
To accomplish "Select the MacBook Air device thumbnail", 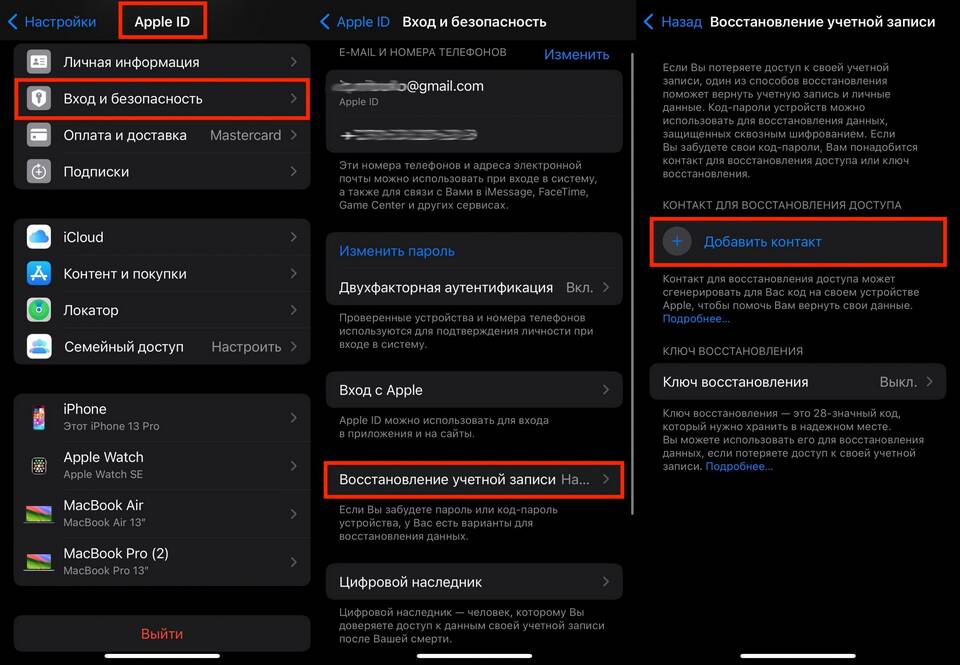I will tap(39, 513).
